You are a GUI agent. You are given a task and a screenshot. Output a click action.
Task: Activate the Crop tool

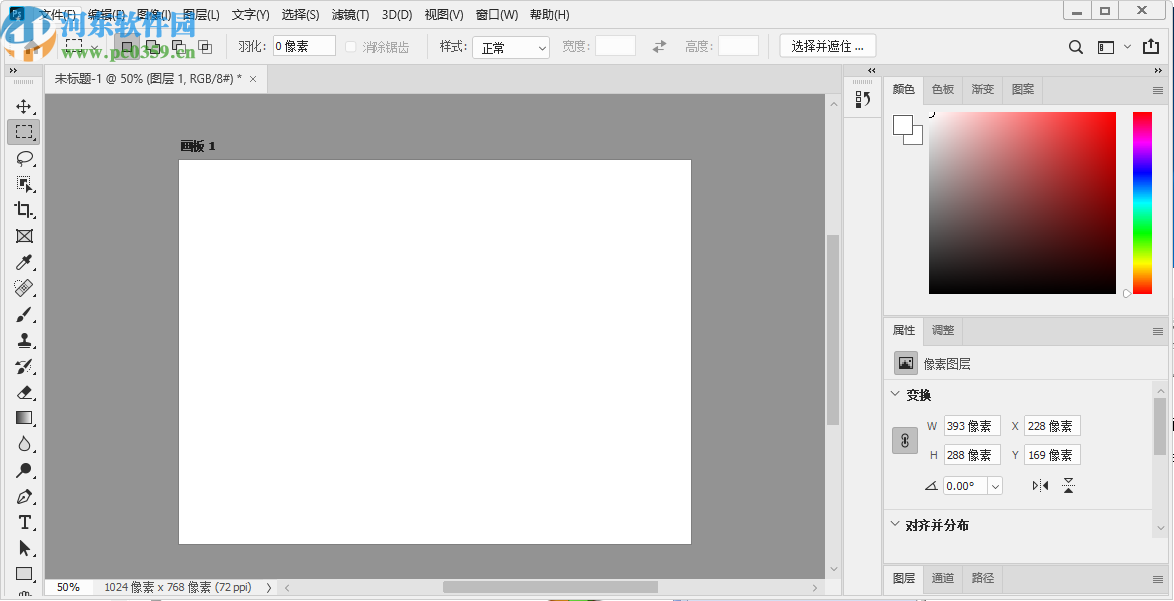pyautogui.click(x=24, y=210)
